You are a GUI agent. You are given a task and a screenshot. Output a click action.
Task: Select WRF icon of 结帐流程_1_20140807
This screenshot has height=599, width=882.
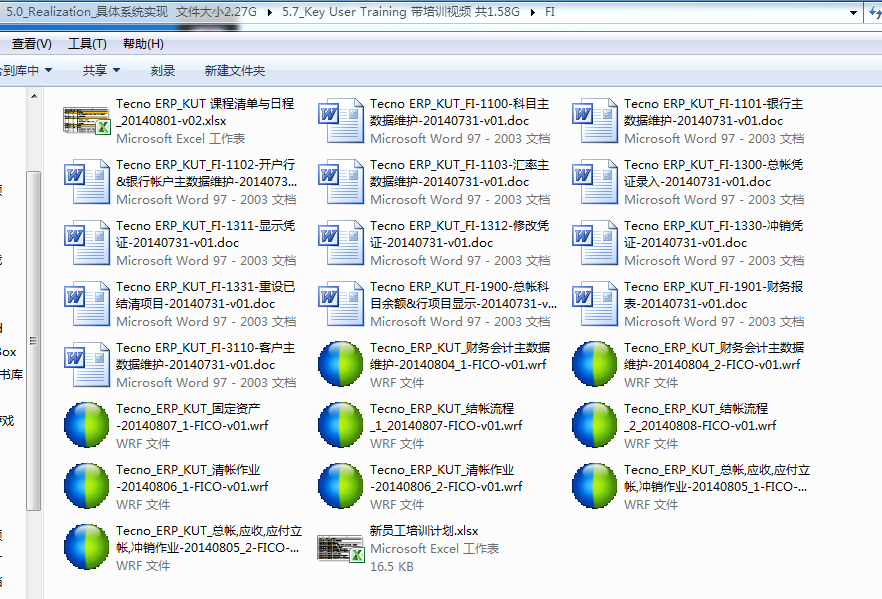pos(341,425)
